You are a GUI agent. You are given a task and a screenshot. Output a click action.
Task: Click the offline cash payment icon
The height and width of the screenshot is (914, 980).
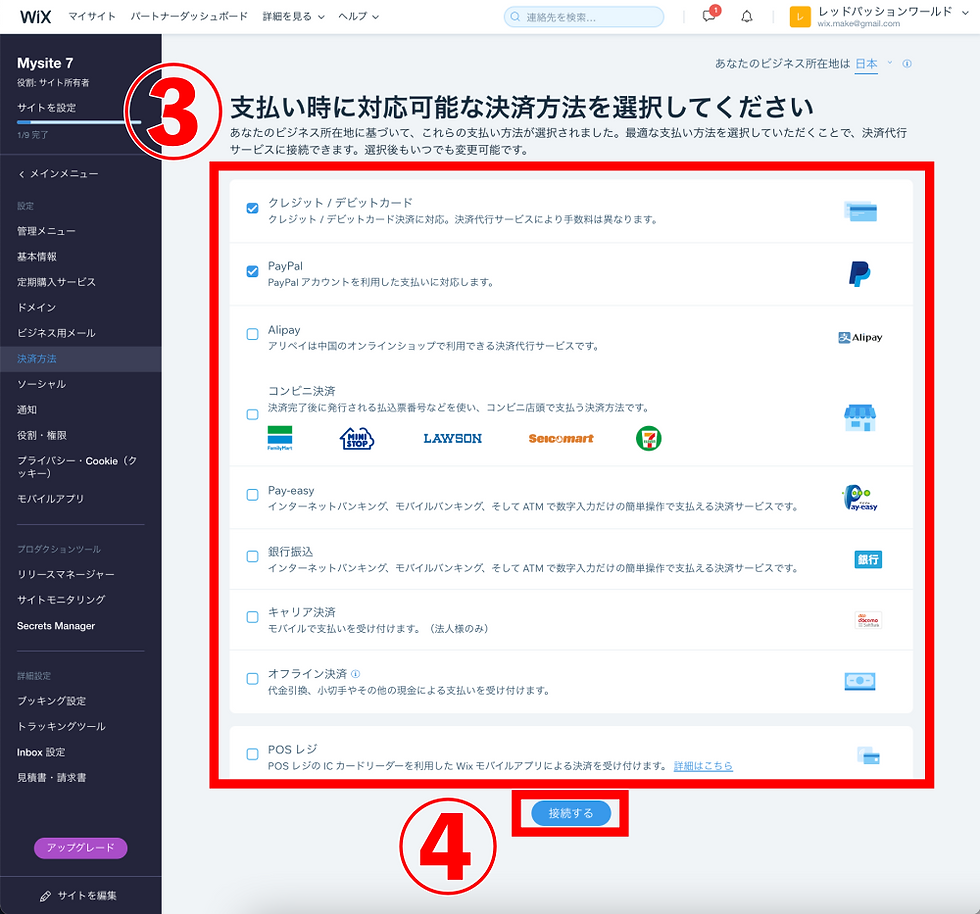pos(860,681)
